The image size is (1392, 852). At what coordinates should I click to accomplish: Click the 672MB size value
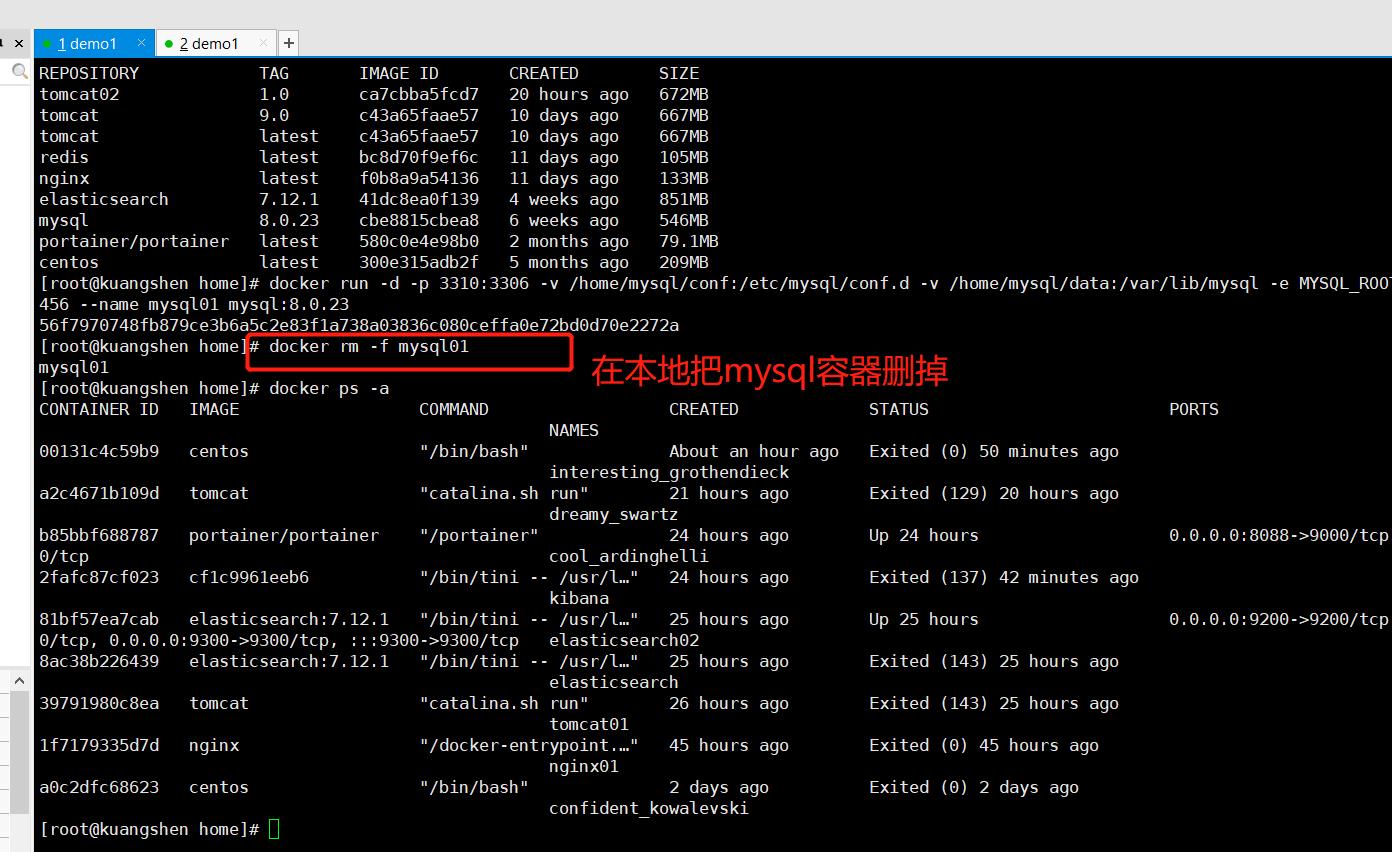(x=684, y=94)
